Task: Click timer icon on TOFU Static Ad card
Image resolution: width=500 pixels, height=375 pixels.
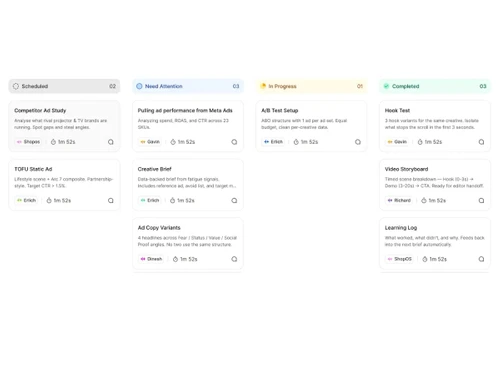Action: pyautogui.click(x=49, y=201)
